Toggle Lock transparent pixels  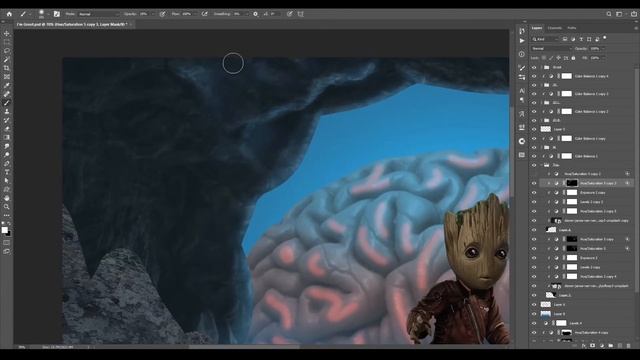[544, 58]
